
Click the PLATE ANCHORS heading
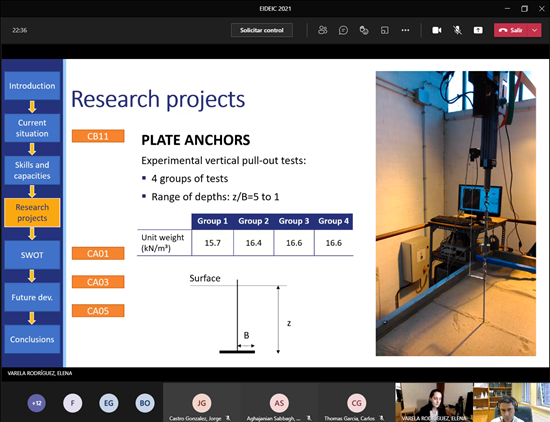(196, 140)
